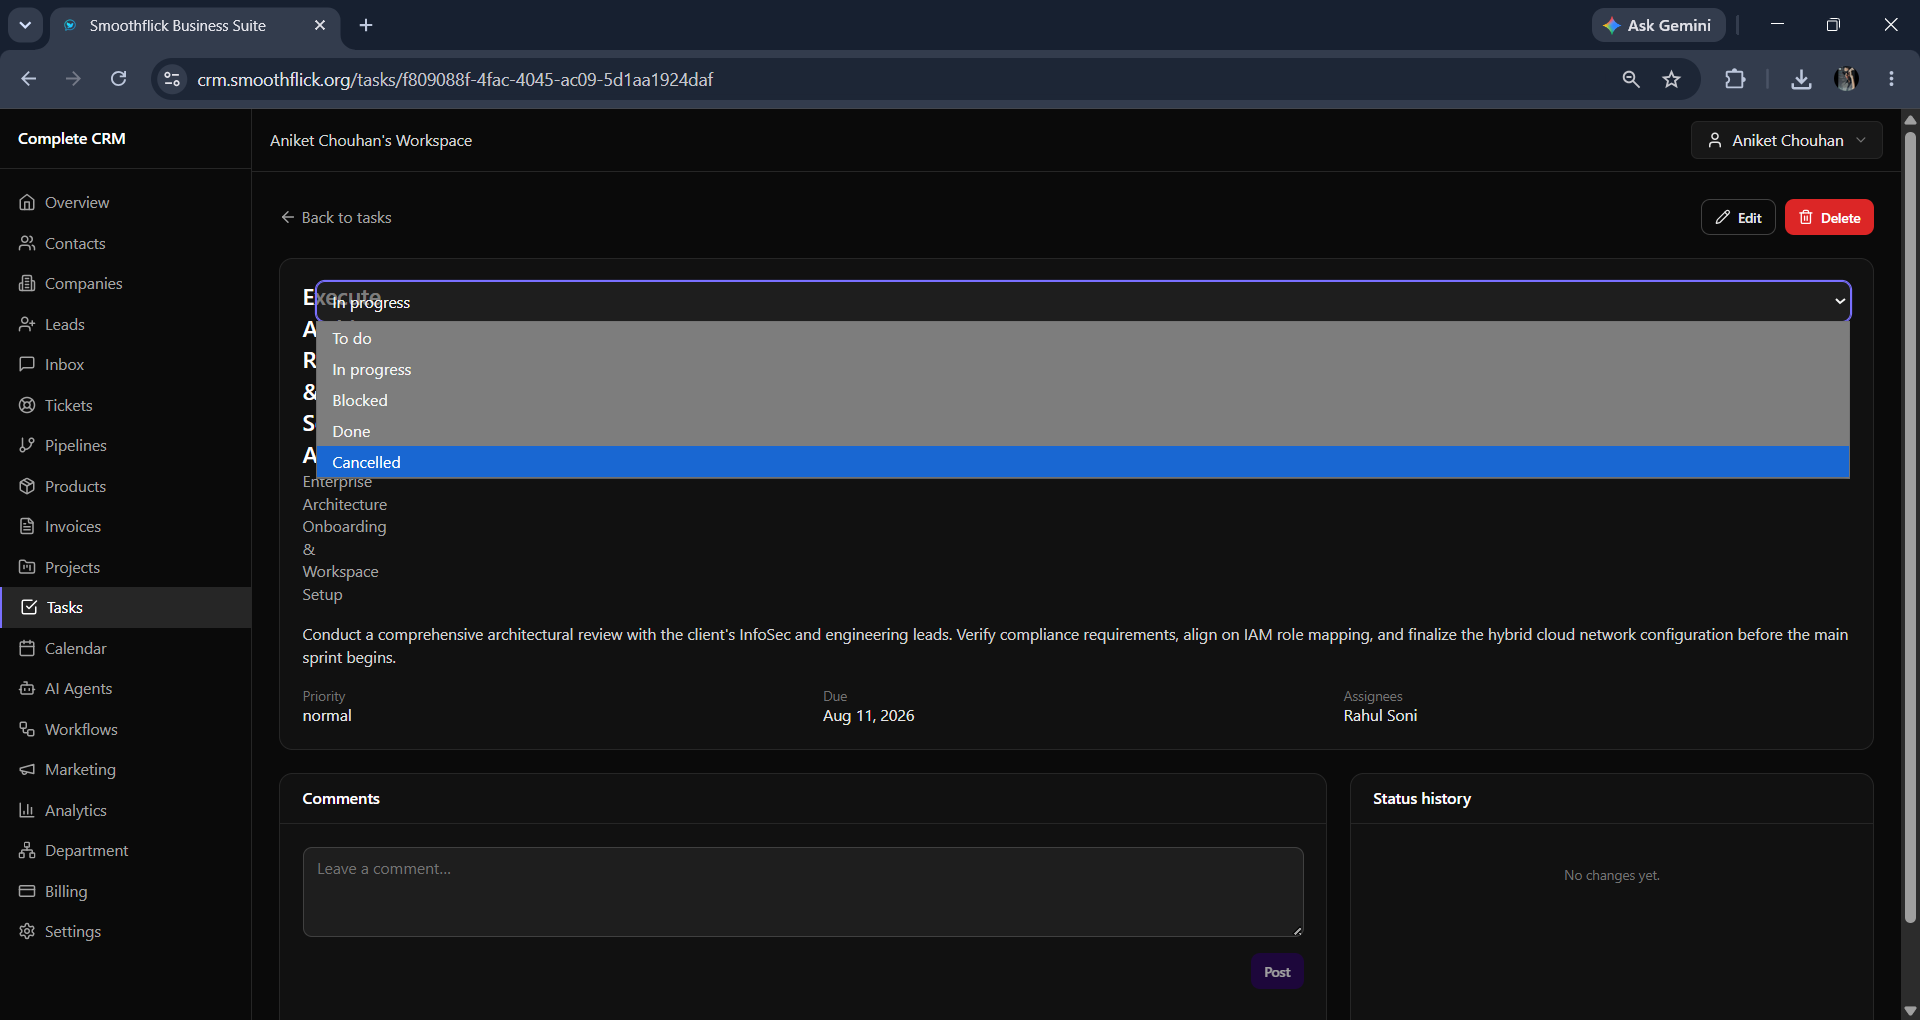1920x1020 pixels.
Task: View site information icon in address bar
Action: tap(172, 79)
